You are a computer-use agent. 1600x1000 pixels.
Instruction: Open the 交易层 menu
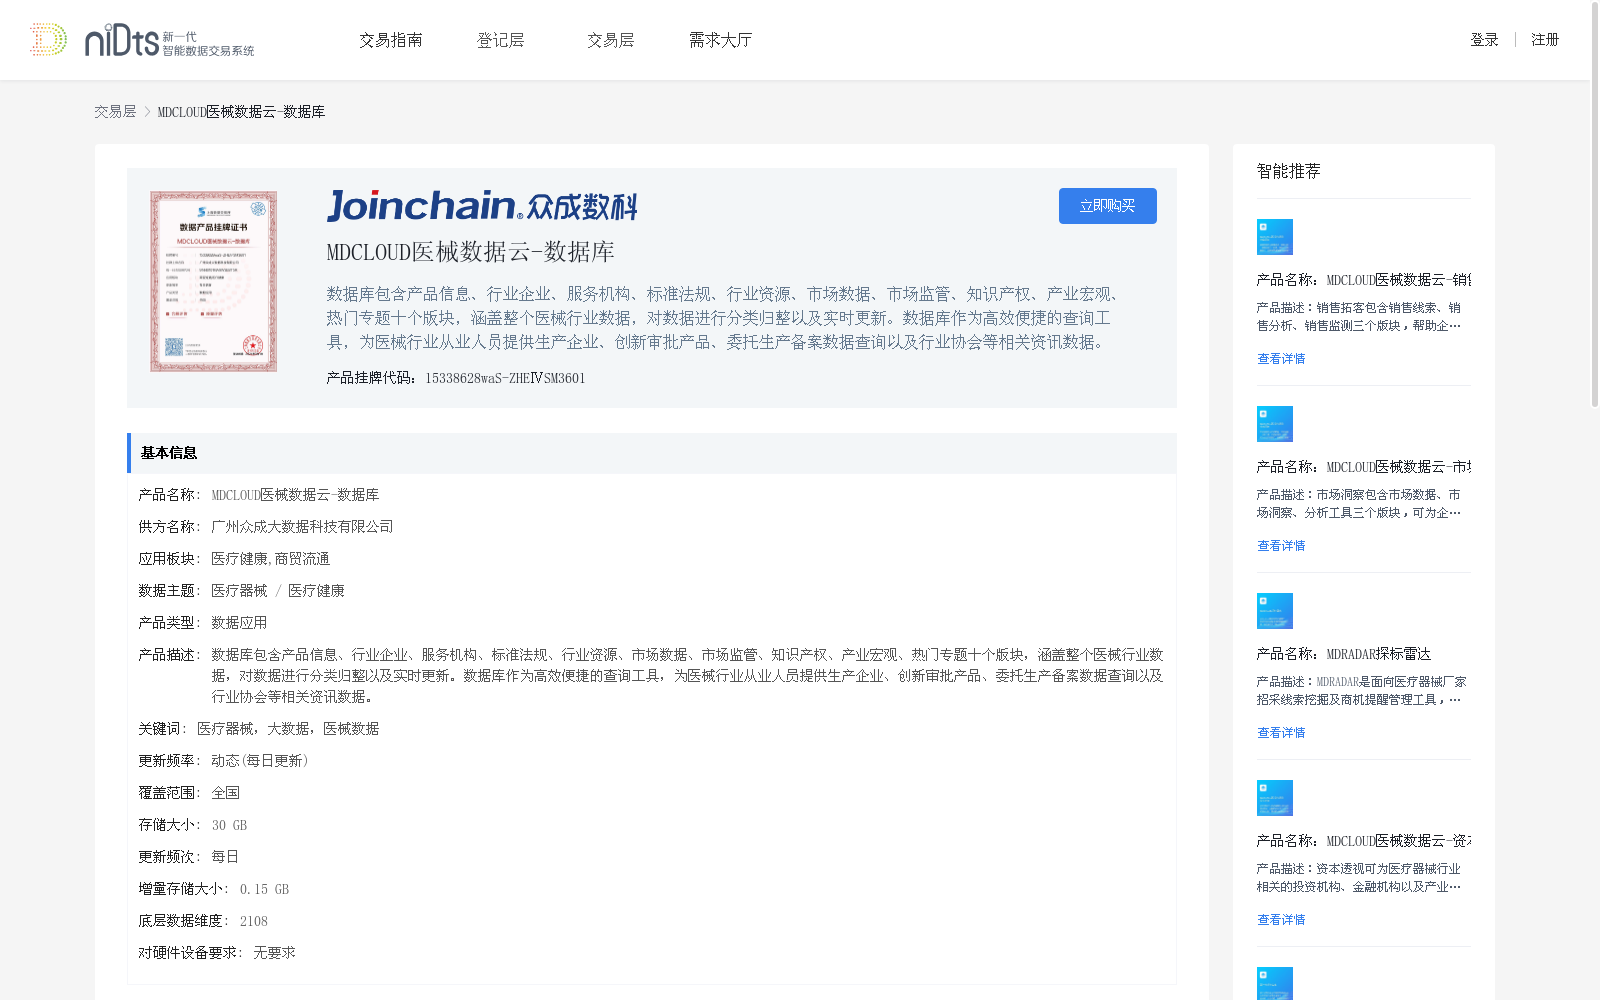pos(611,40)
